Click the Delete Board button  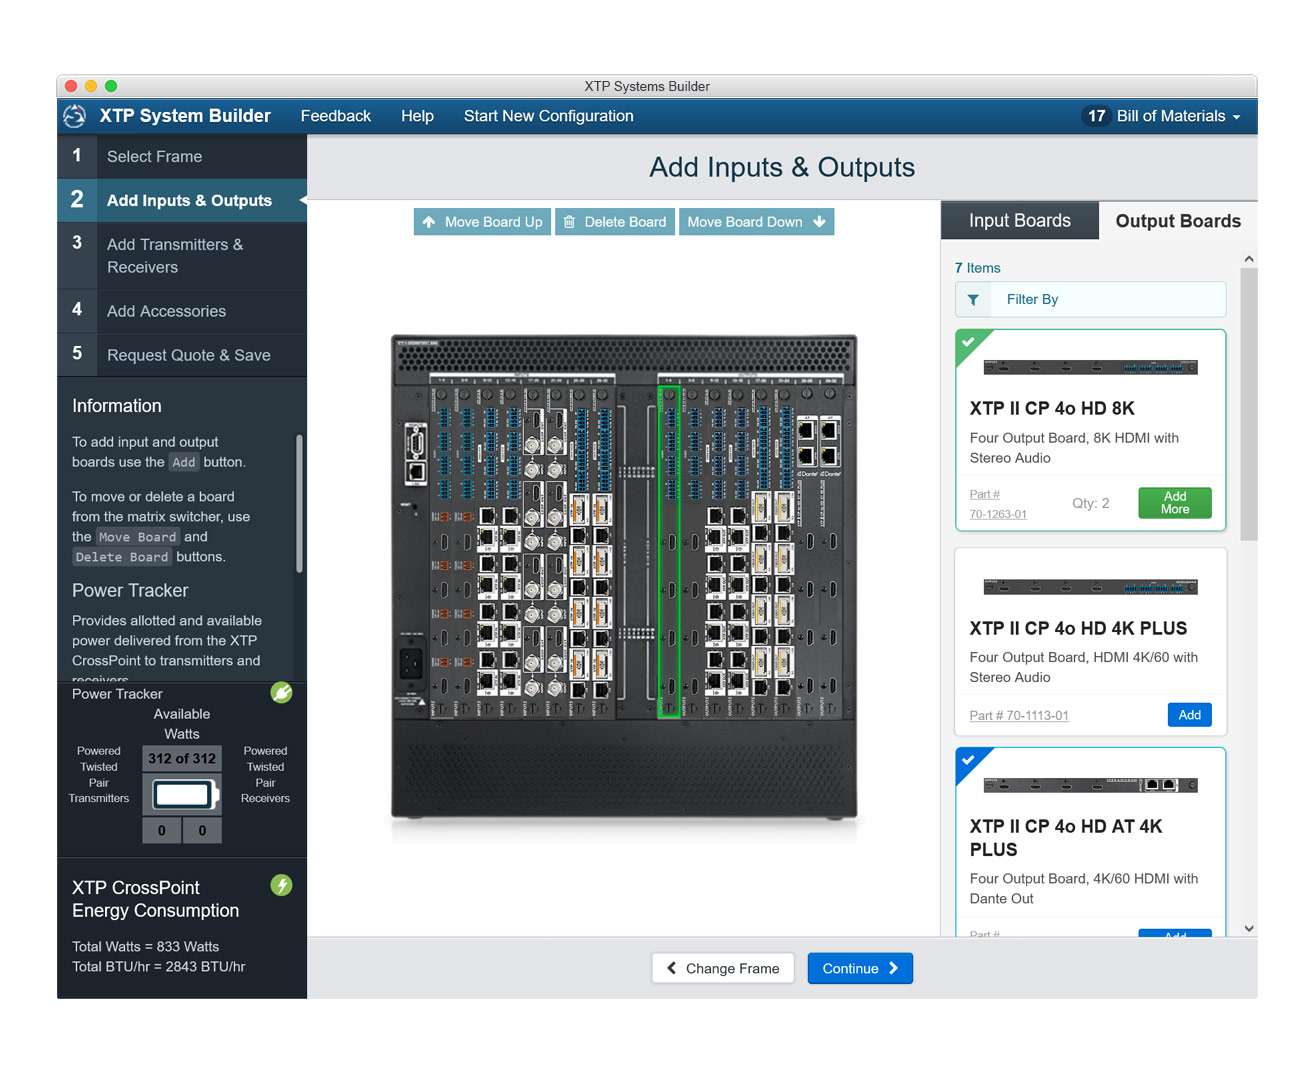[615, 222]
